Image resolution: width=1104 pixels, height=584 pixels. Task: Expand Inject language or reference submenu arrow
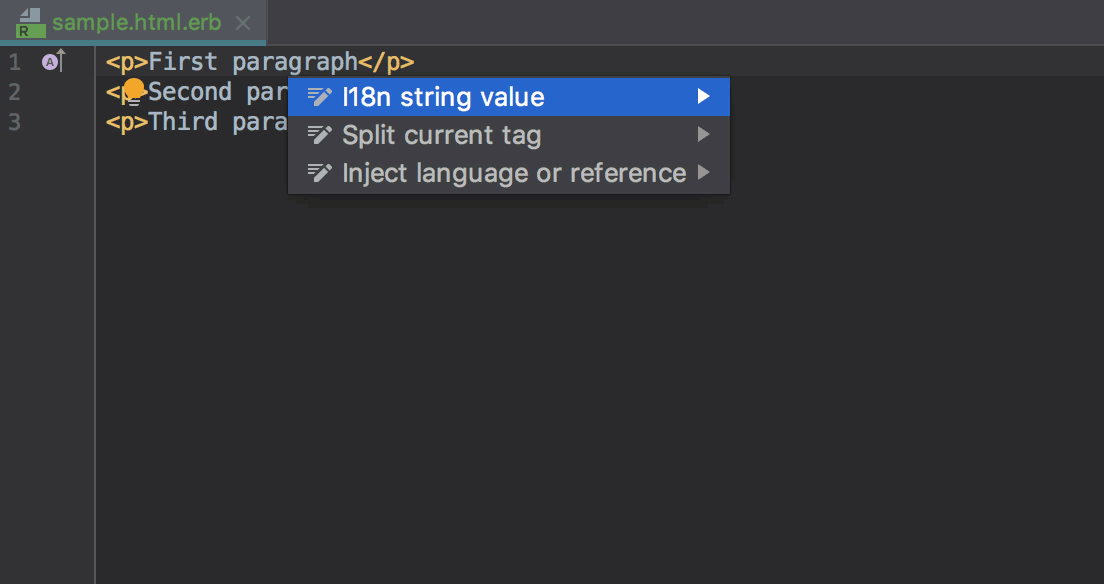click(x=703, y=173)
